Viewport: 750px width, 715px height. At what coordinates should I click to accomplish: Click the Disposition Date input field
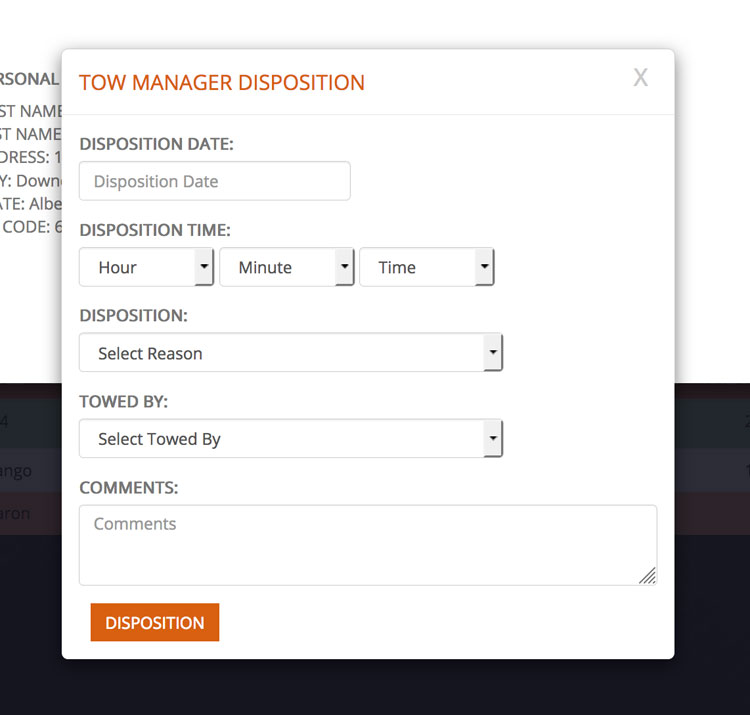click(x=214, y=181)
